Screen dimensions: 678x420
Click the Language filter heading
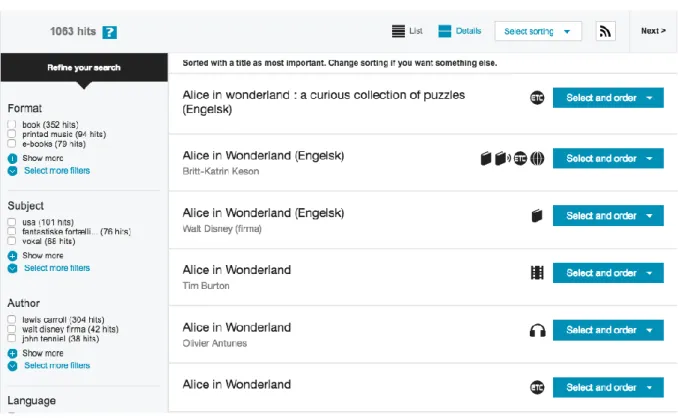32,401
